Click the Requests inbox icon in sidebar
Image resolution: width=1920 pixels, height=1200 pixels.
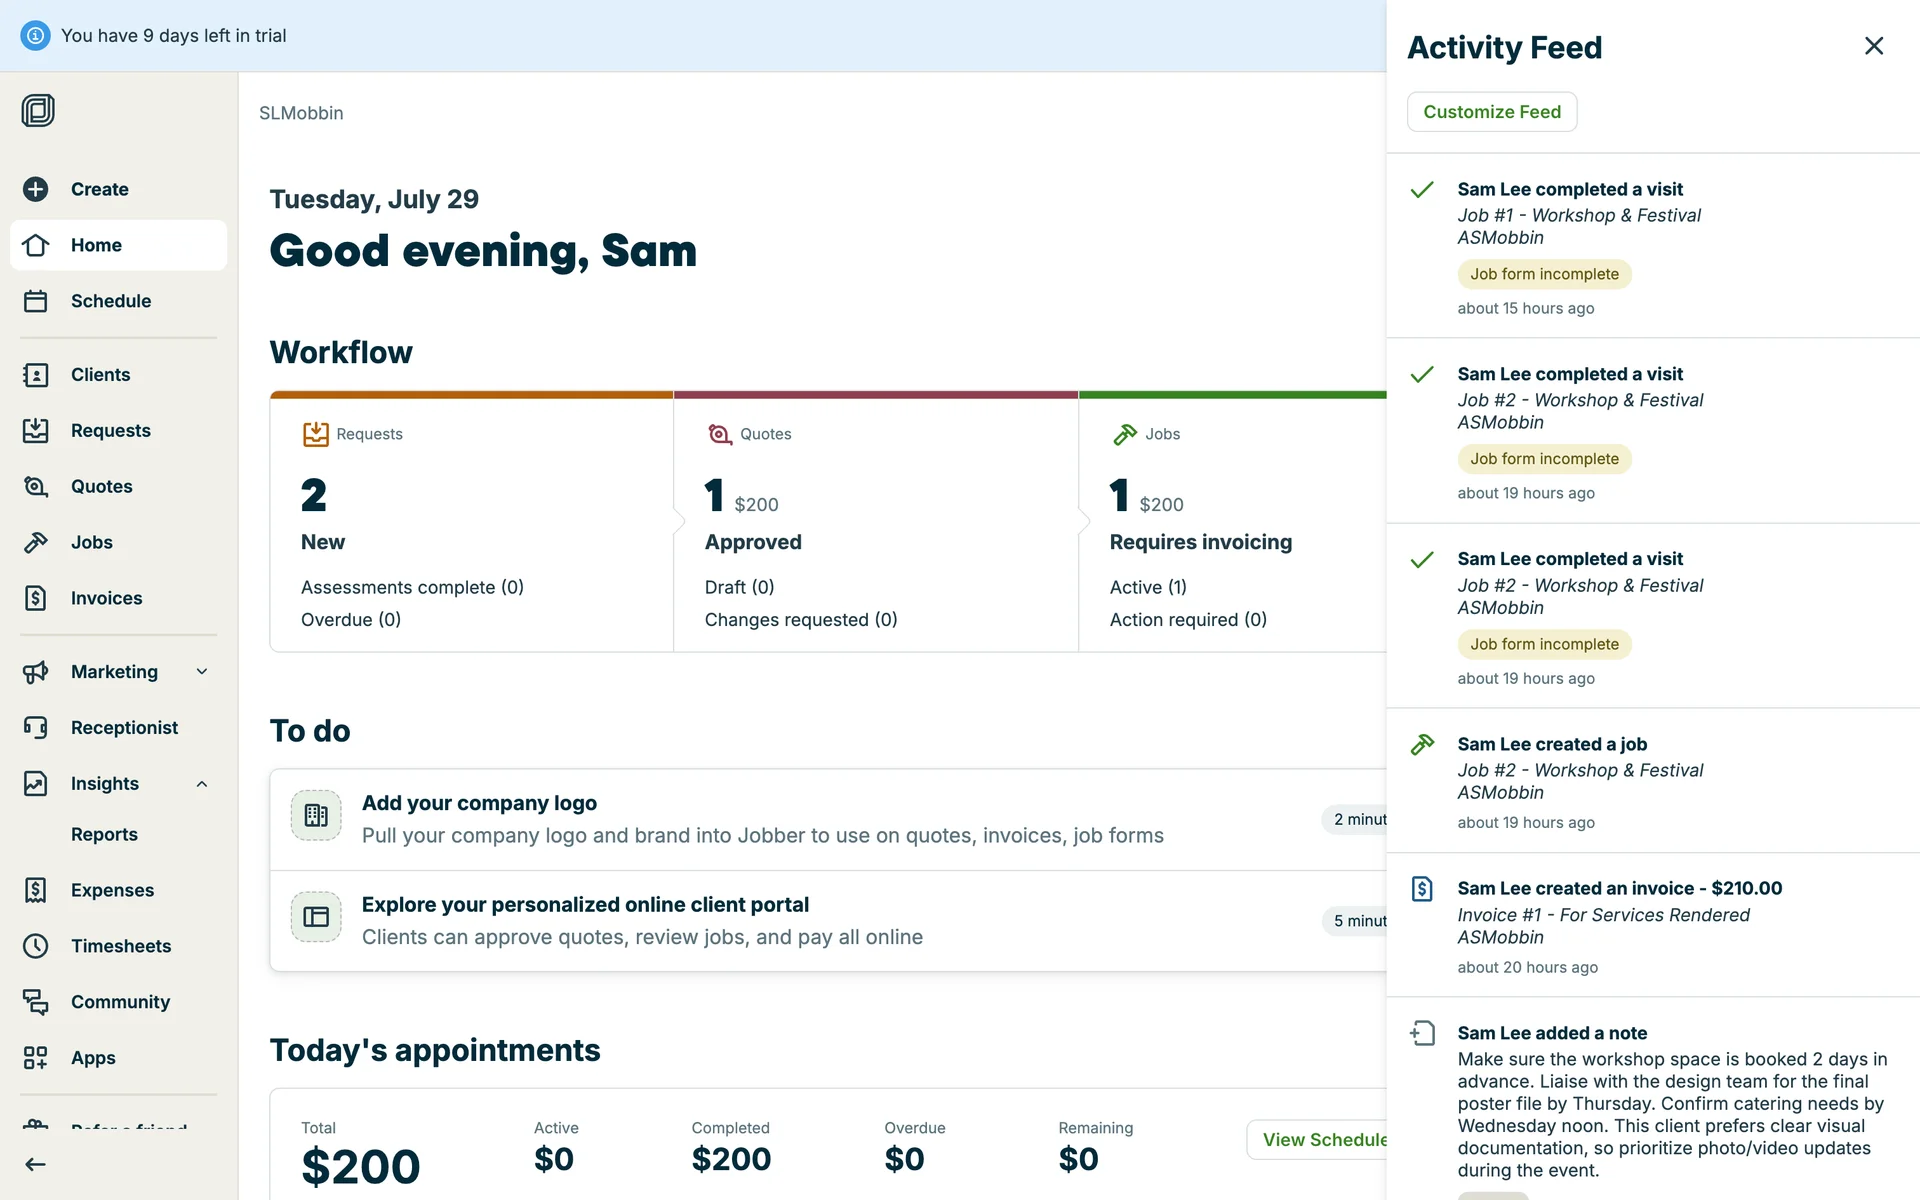pyautogui.click(x=36, y=431)
